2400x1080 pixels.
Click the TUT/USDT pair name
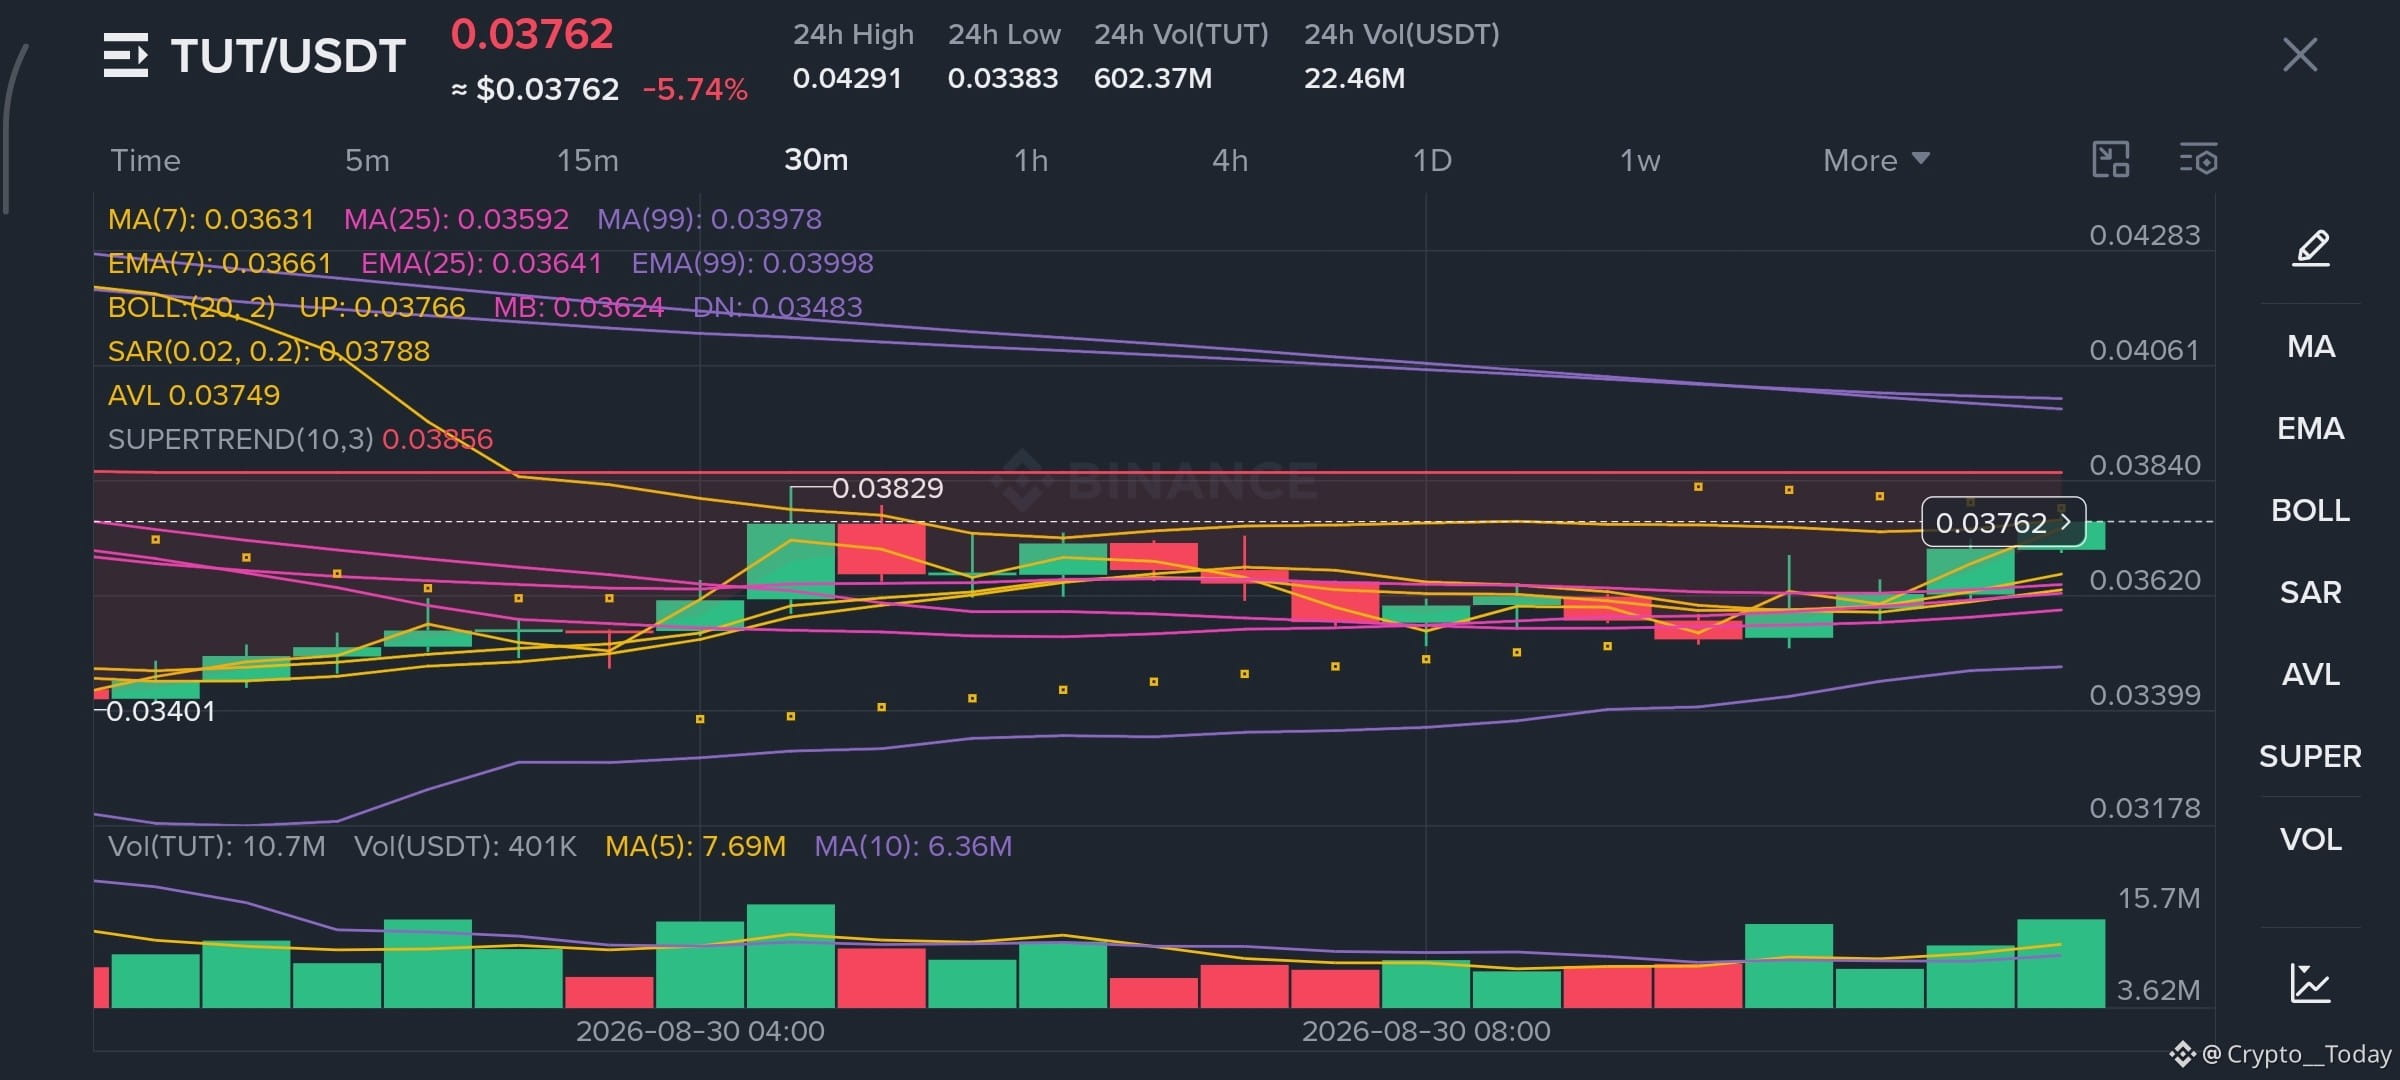(288, 56)
